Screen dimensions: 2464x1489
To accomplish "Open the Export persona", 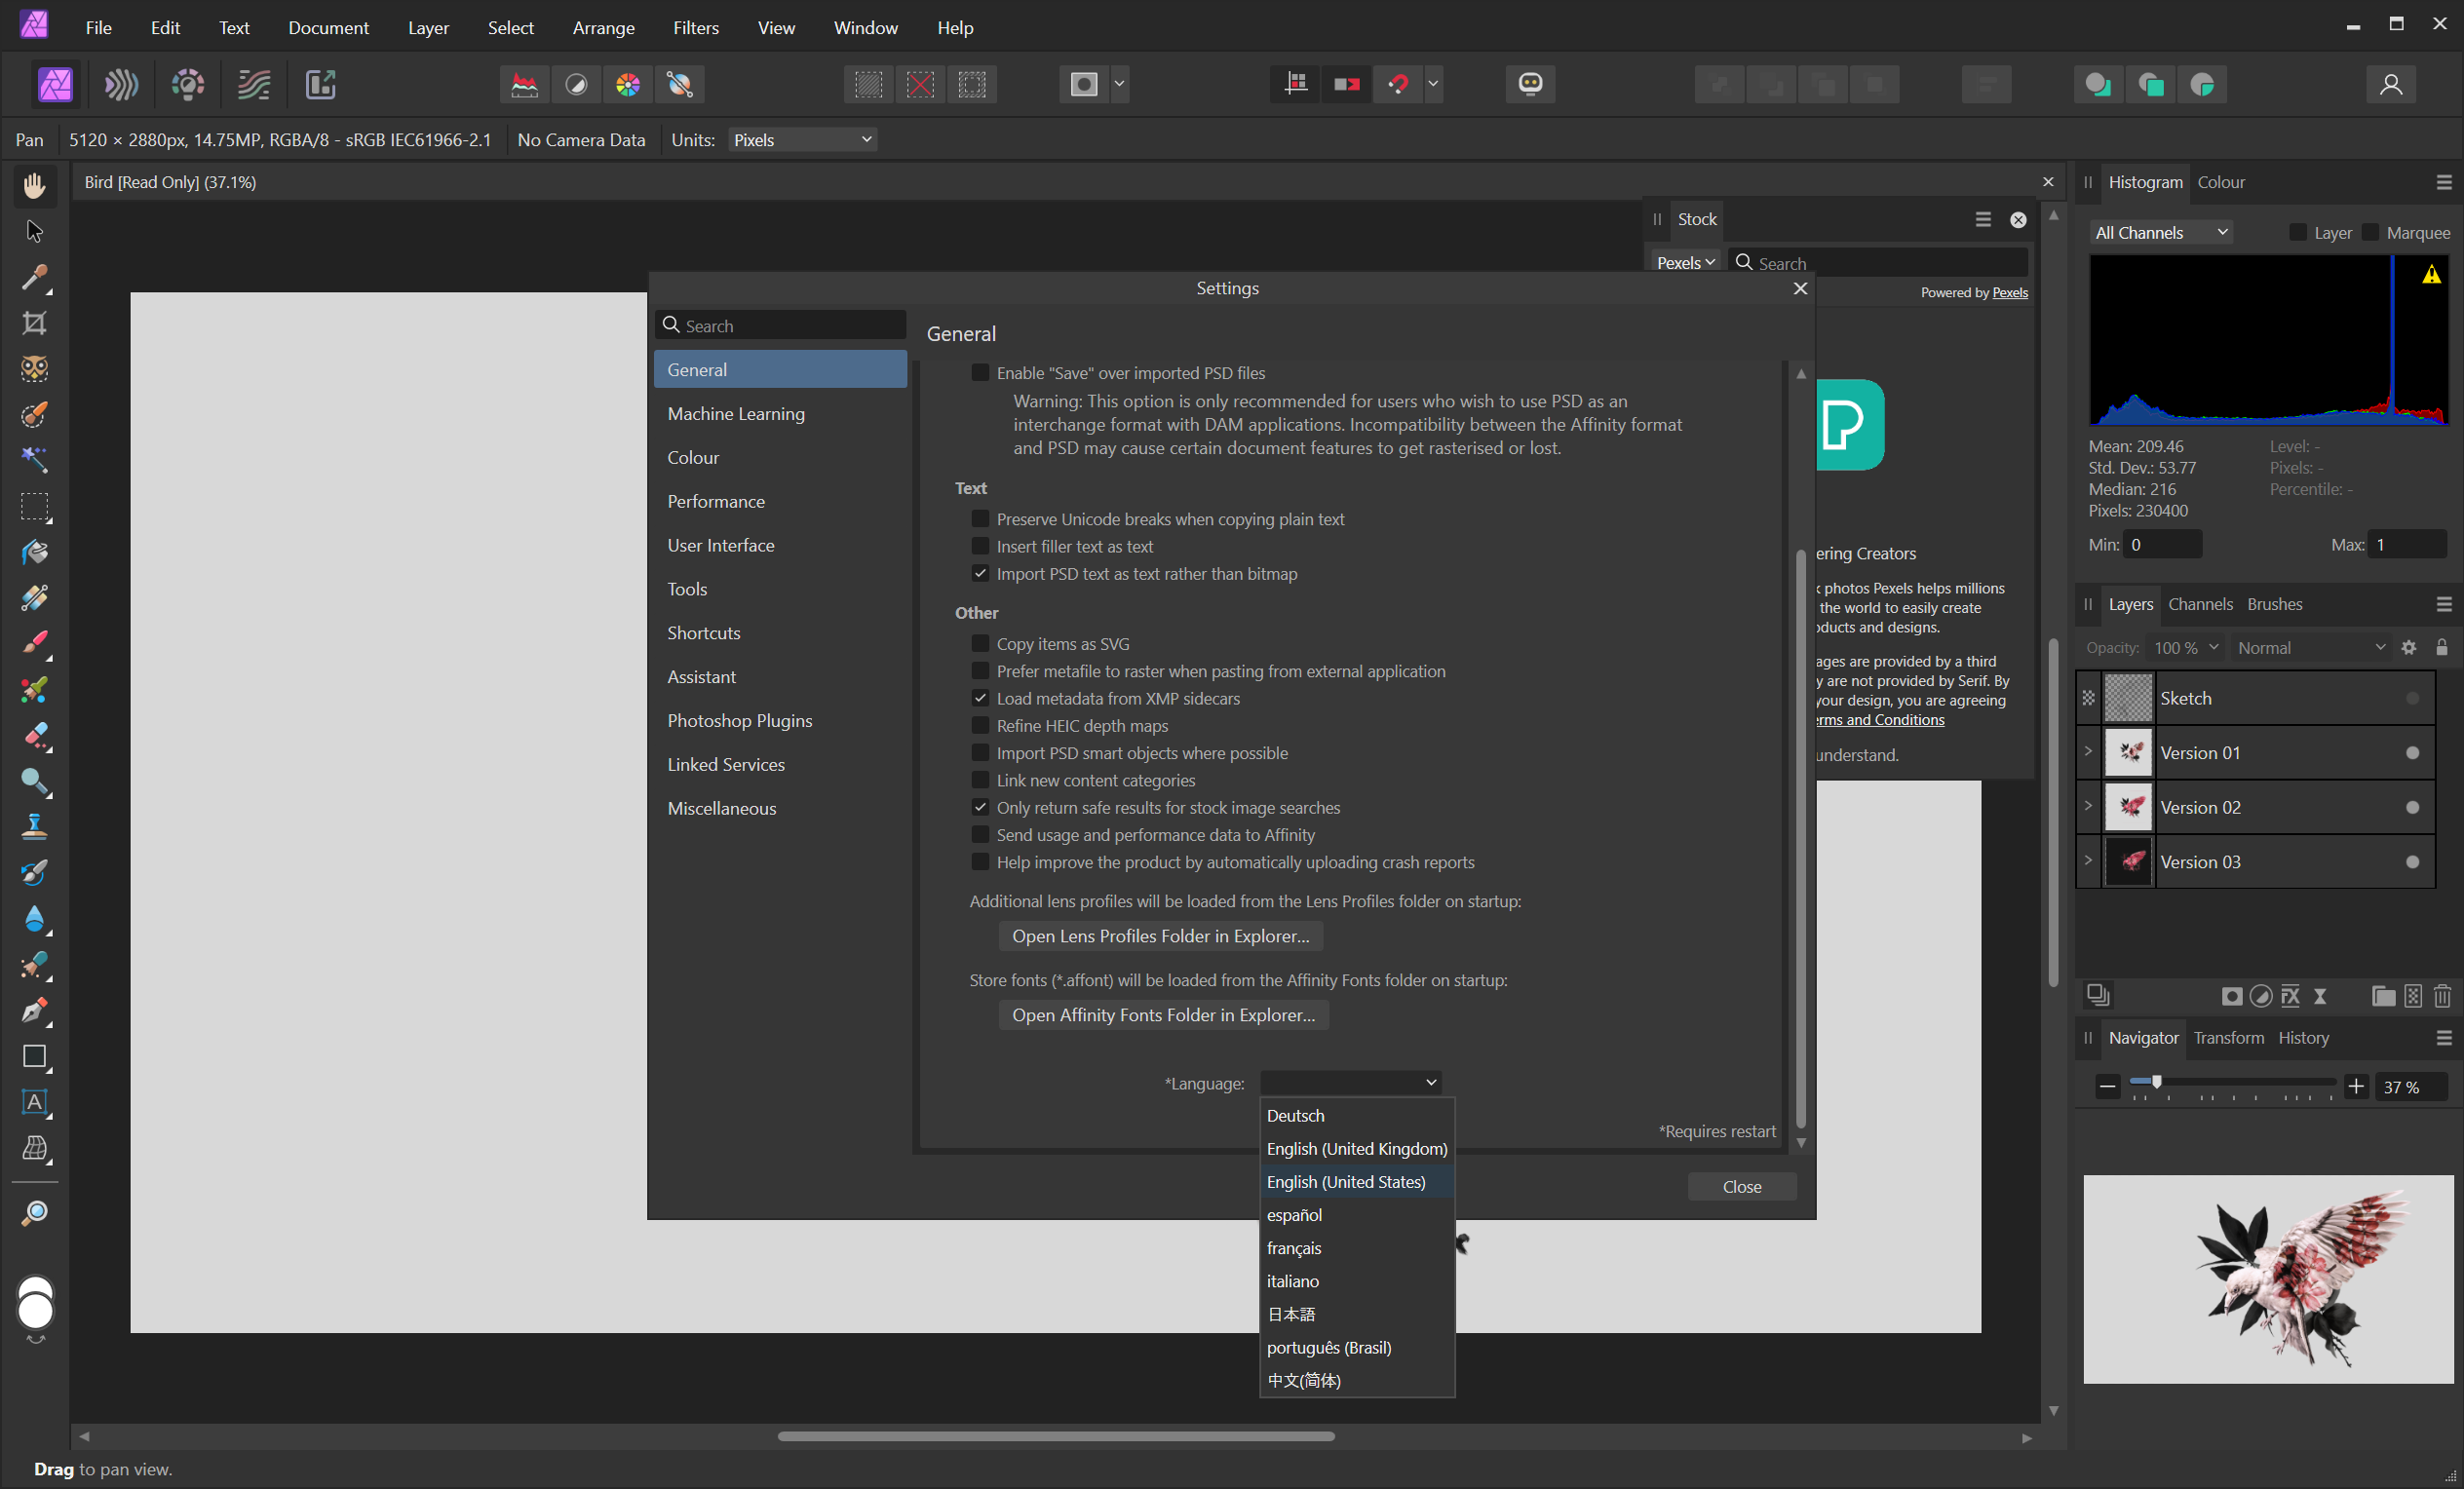I will pyautogui.click(x=320, y=85).
